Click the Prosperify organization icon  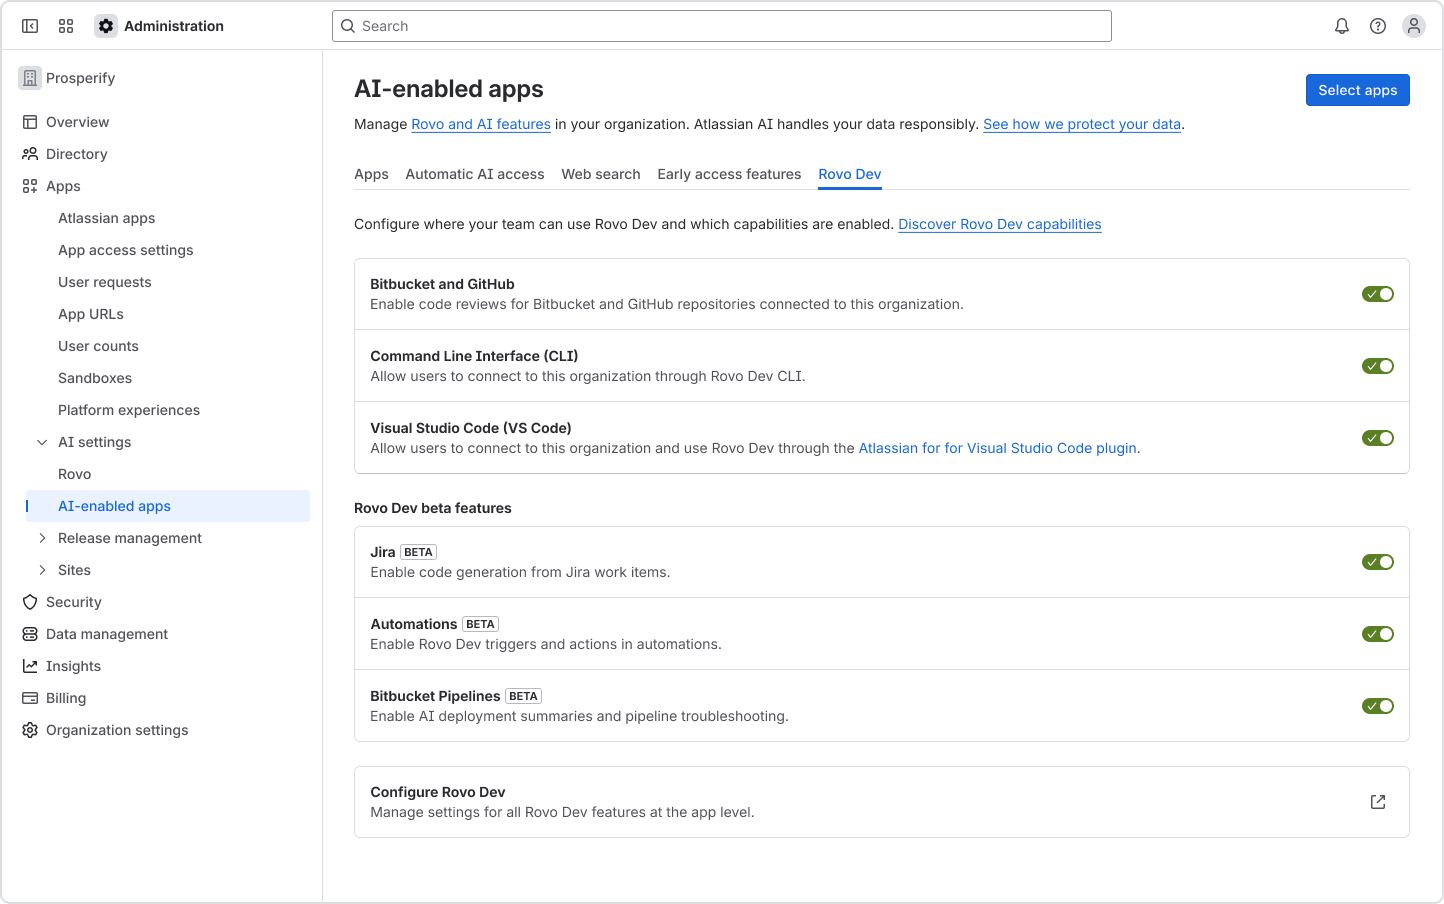(x=30, y=77)
